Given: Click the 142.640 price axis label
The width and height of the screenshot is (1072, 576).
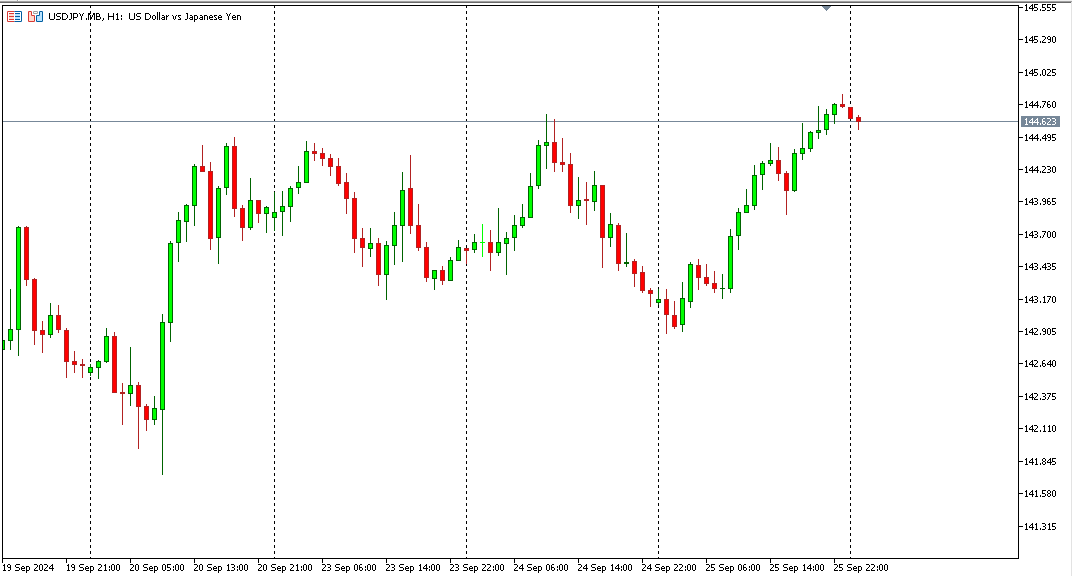Looking at the screenshot, I should tap(1040, 364).
